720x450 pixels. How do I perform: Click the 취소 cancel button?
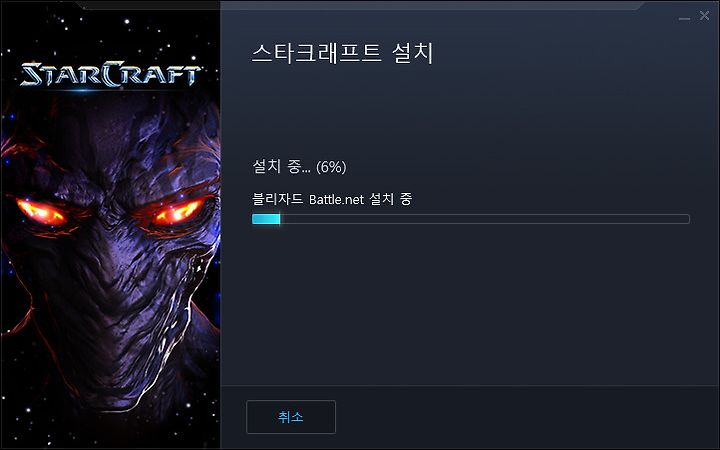291,417
